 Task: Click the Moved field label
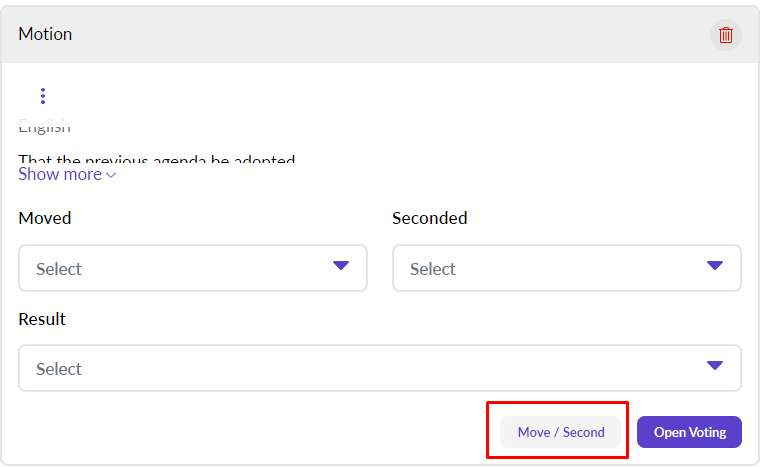(45, 218)
